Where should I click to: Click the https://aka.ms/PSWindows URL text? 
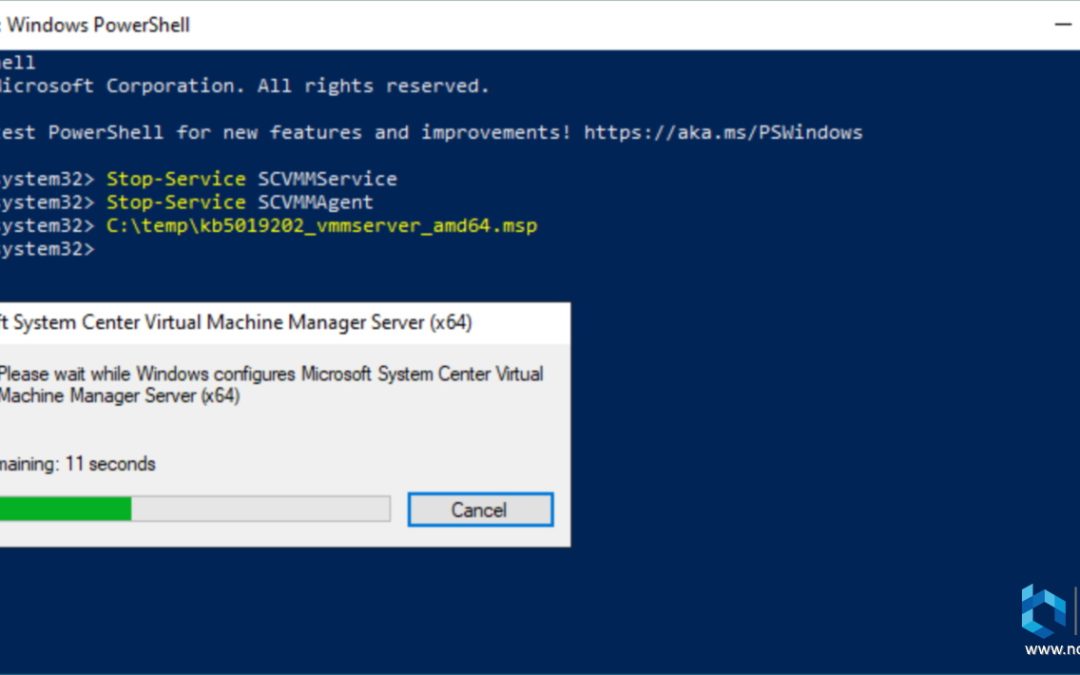[723, 132]
